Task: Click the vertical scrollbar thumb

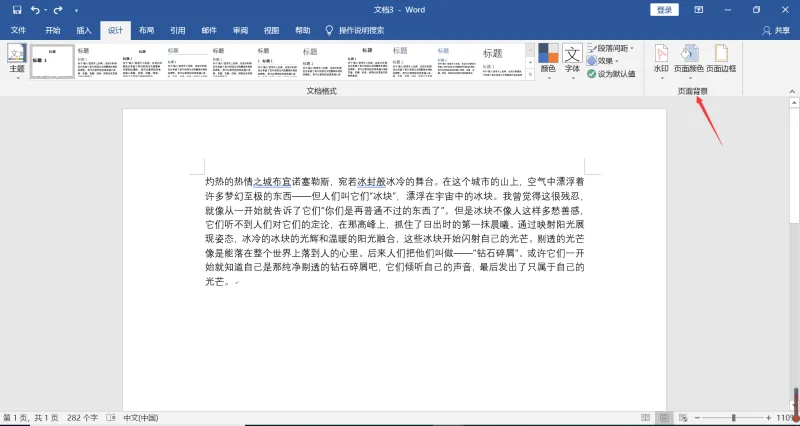Action: tap(794, 165)
